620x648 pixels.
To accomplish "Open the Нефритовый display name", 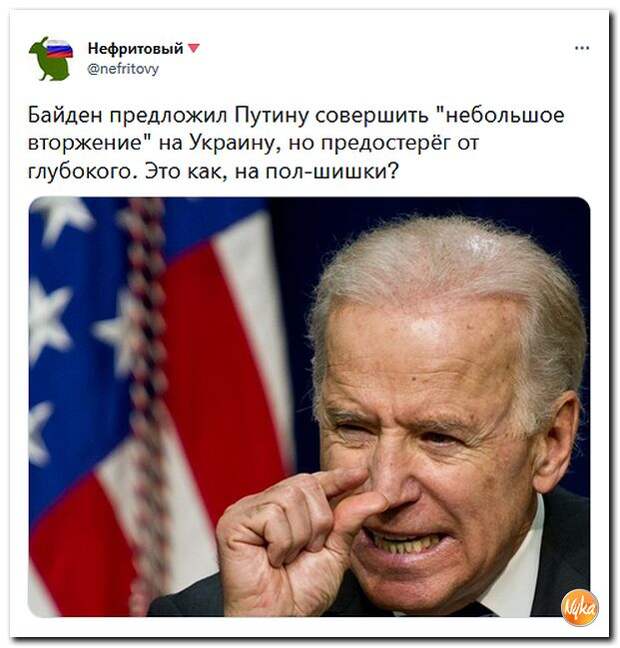I will 135,48.
